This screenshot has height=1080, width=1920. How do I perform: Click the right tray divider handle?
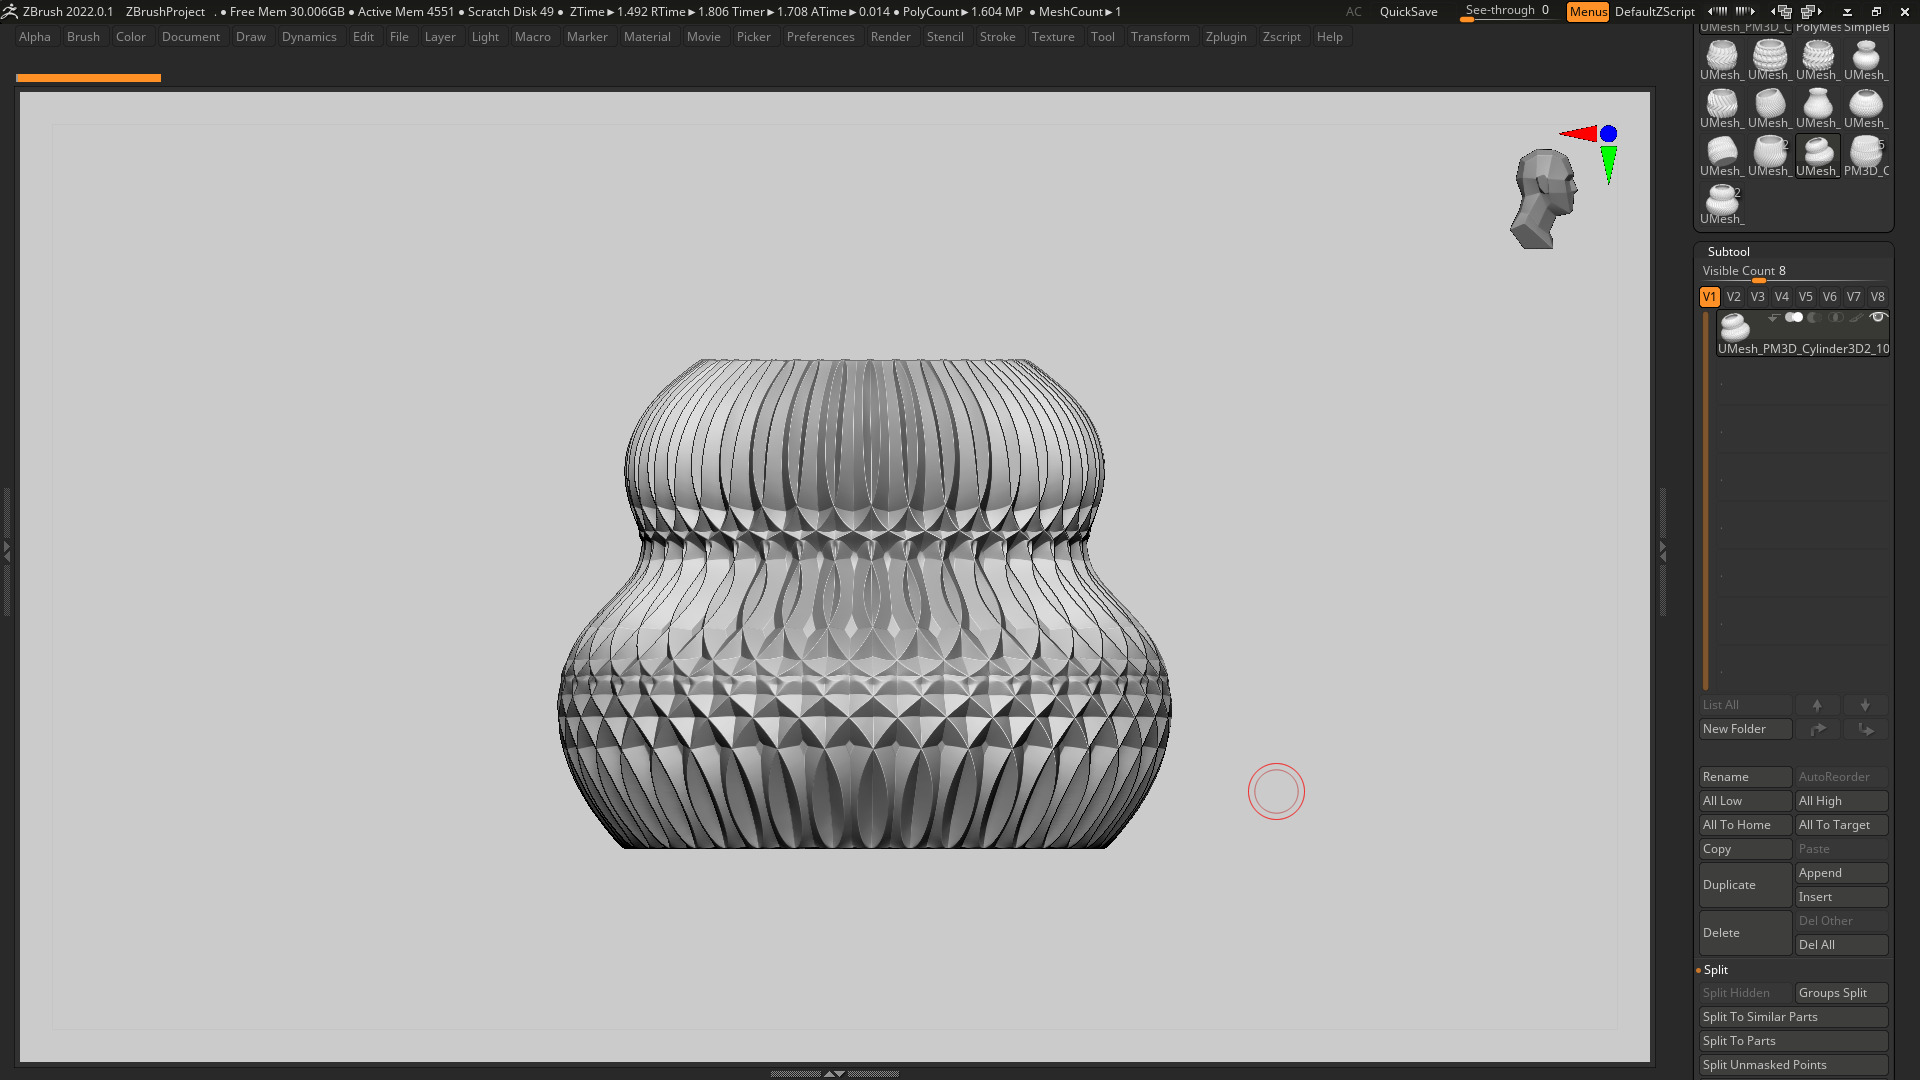tap(1663, 551)
